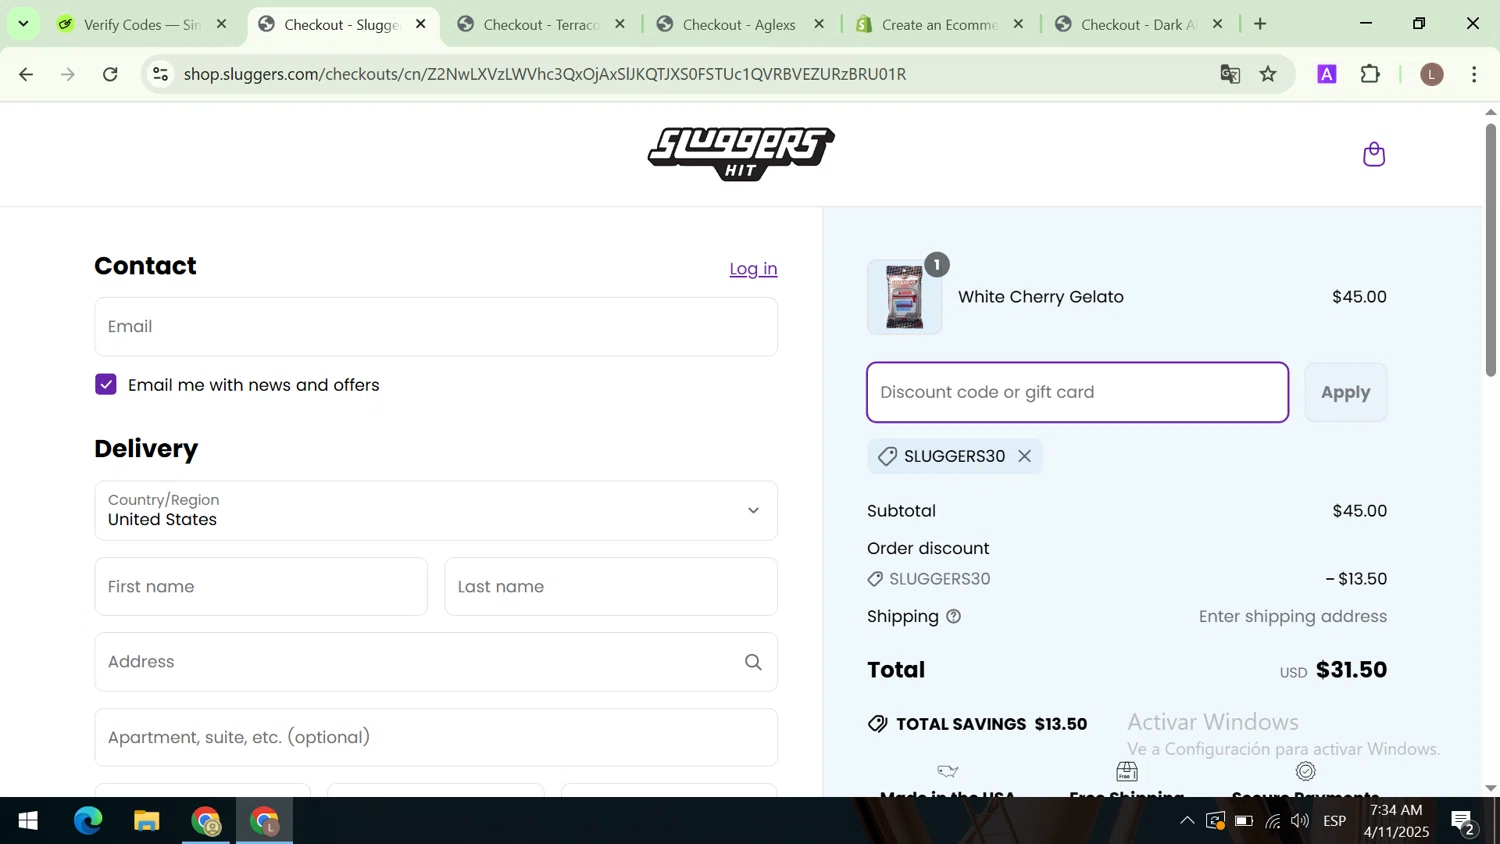Show hidden system tray icons

click(x=1187, y=822)
